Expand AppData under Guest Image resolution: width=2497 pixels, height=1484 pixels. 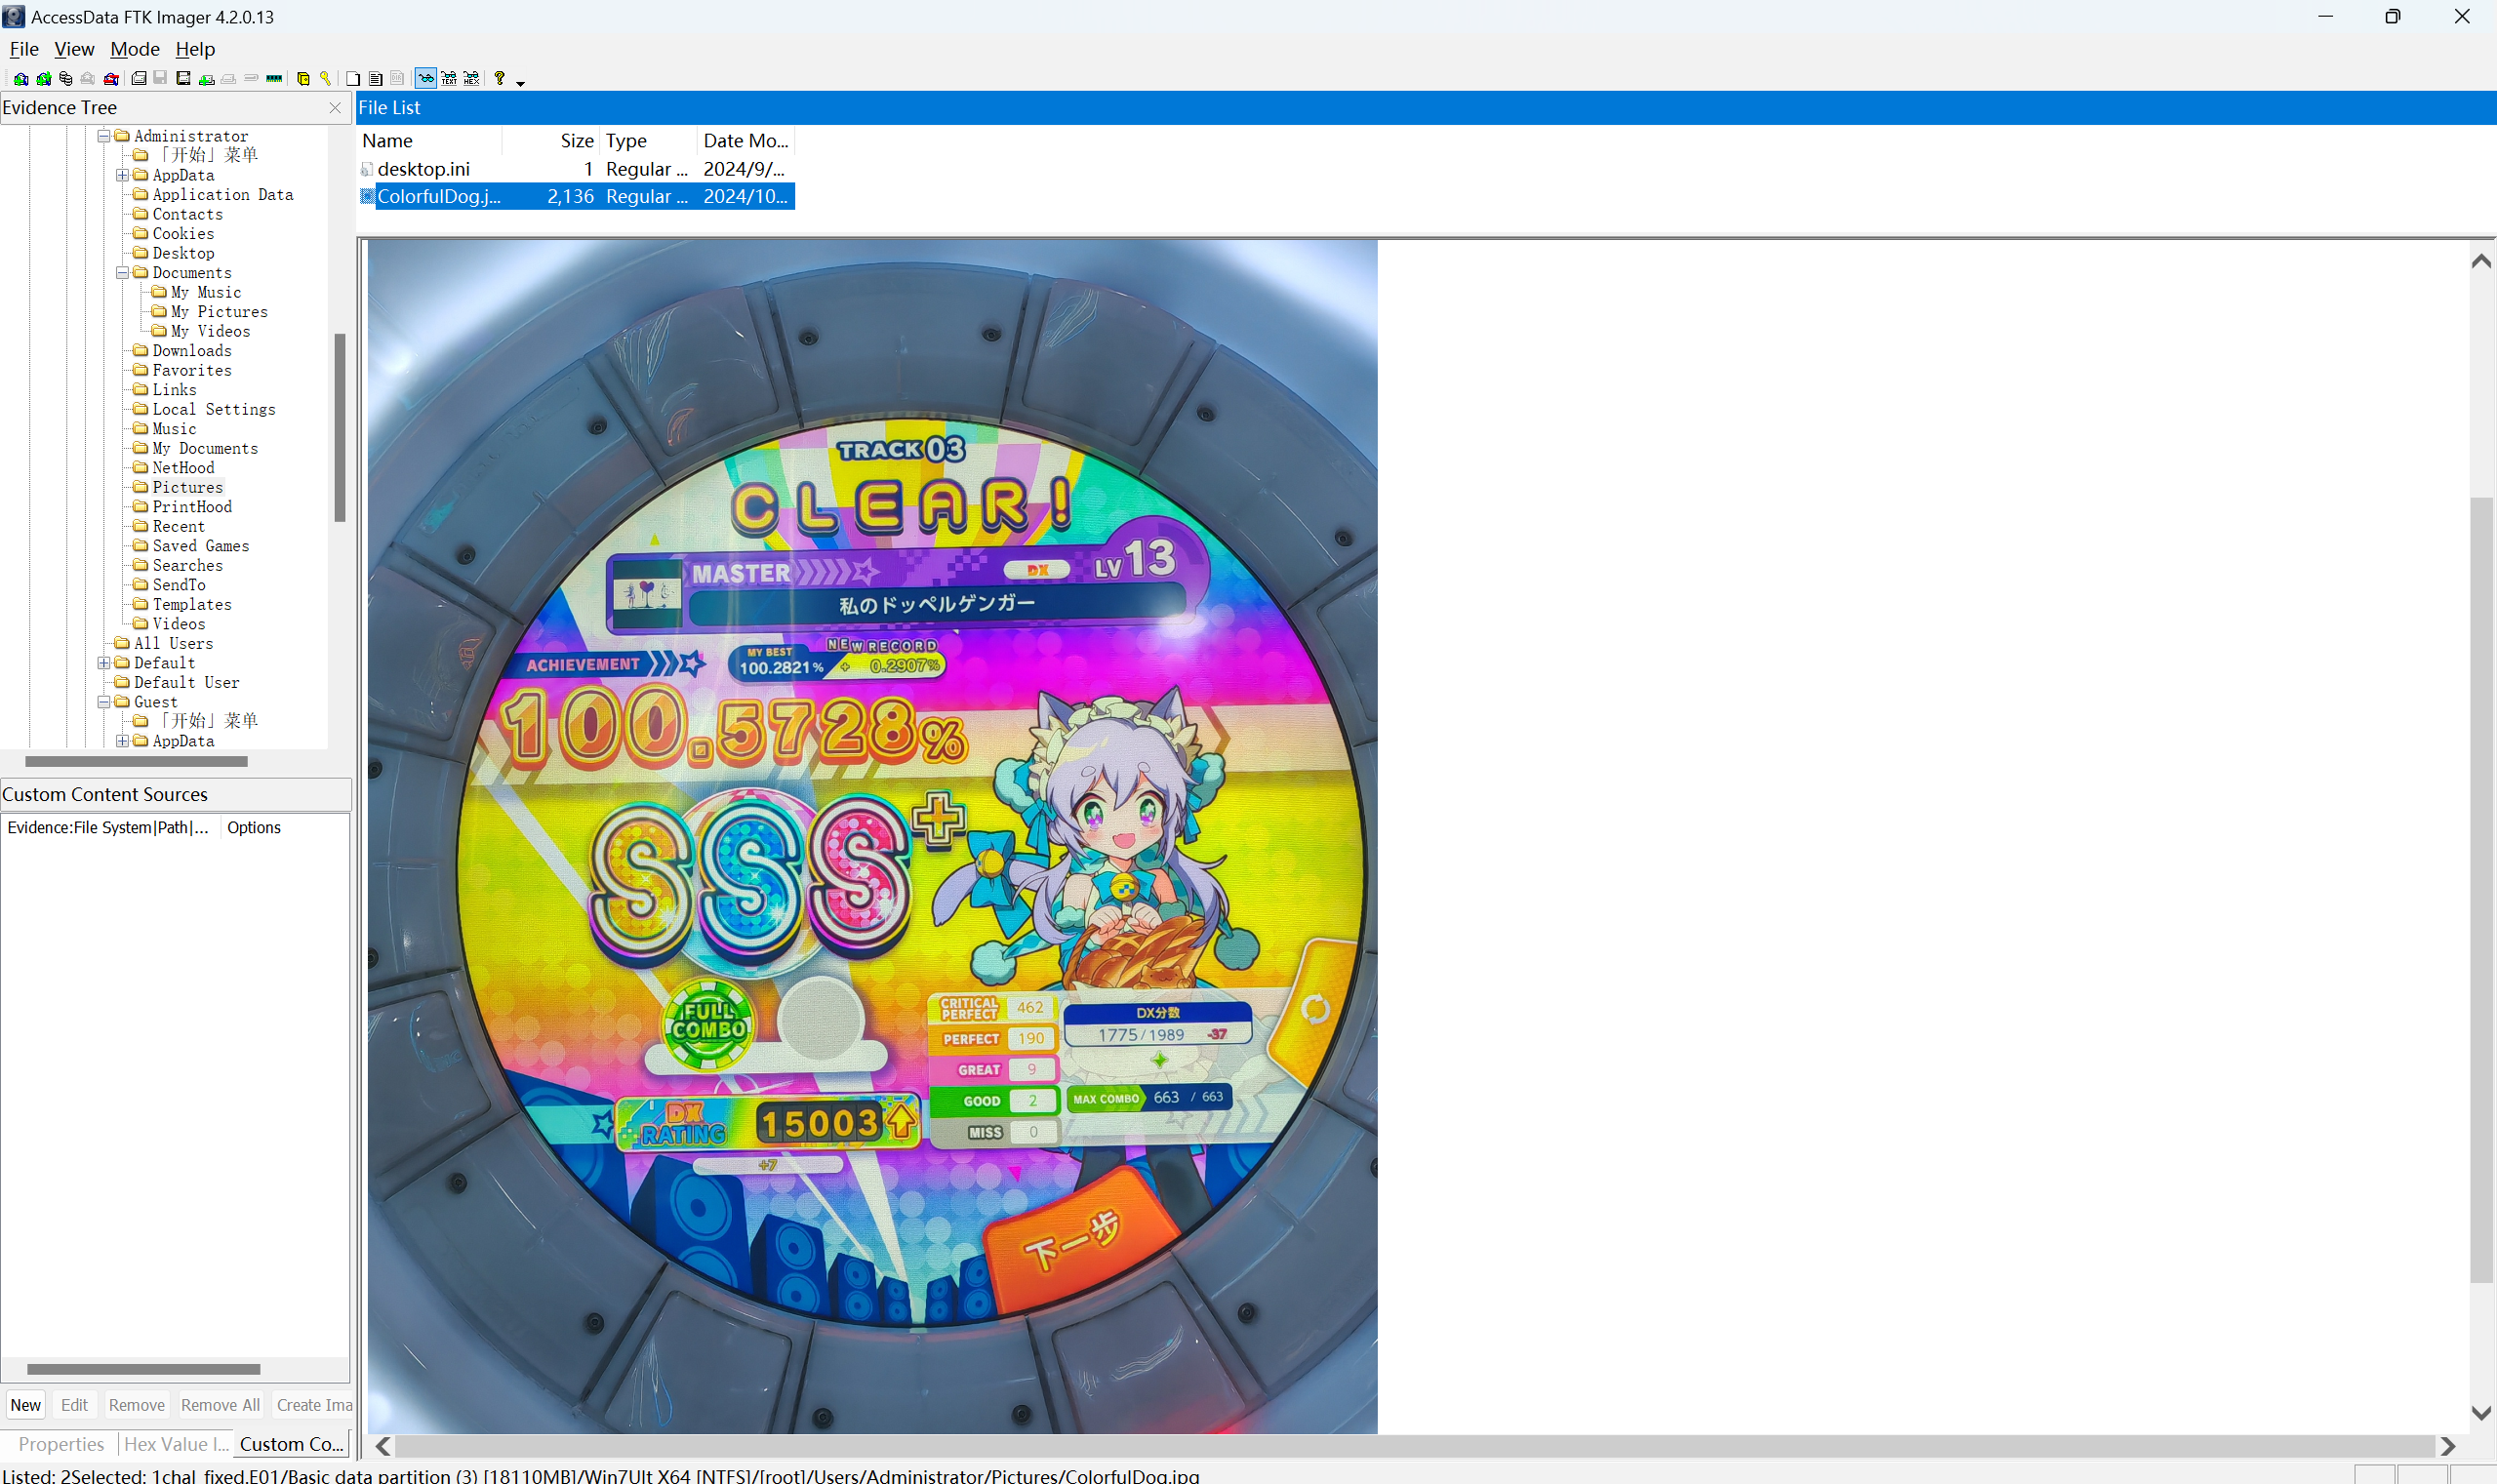click(122, 741)
